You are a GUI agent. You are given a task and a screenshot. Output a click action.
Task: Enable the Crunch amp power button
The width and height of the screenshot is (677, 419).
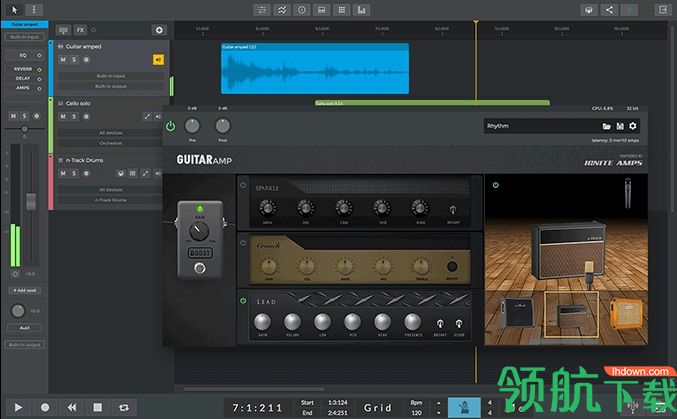pyautogui.click(x=243, y=243)
